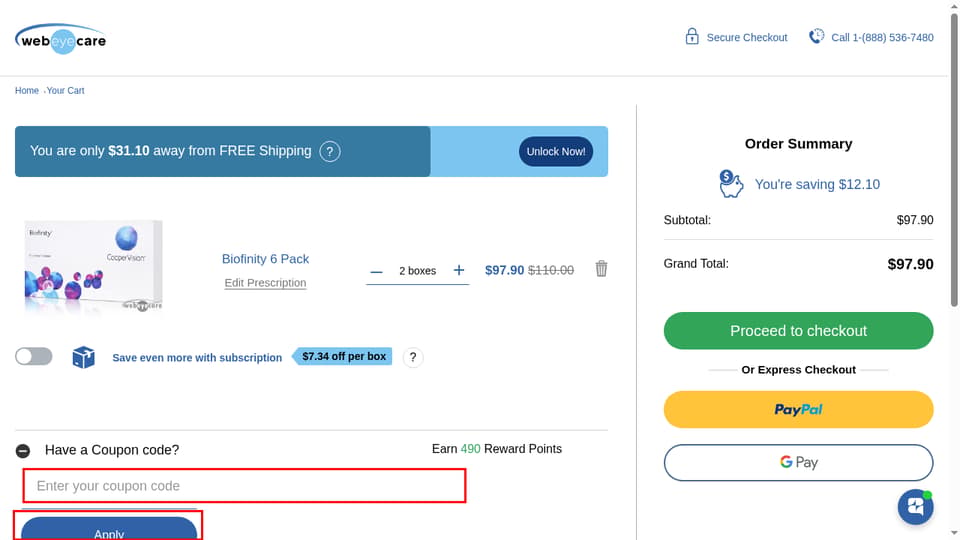The height and width of the screenshot is (540, 960).
Task: Increase box quantity with plus button
Action: coord(459,270)
